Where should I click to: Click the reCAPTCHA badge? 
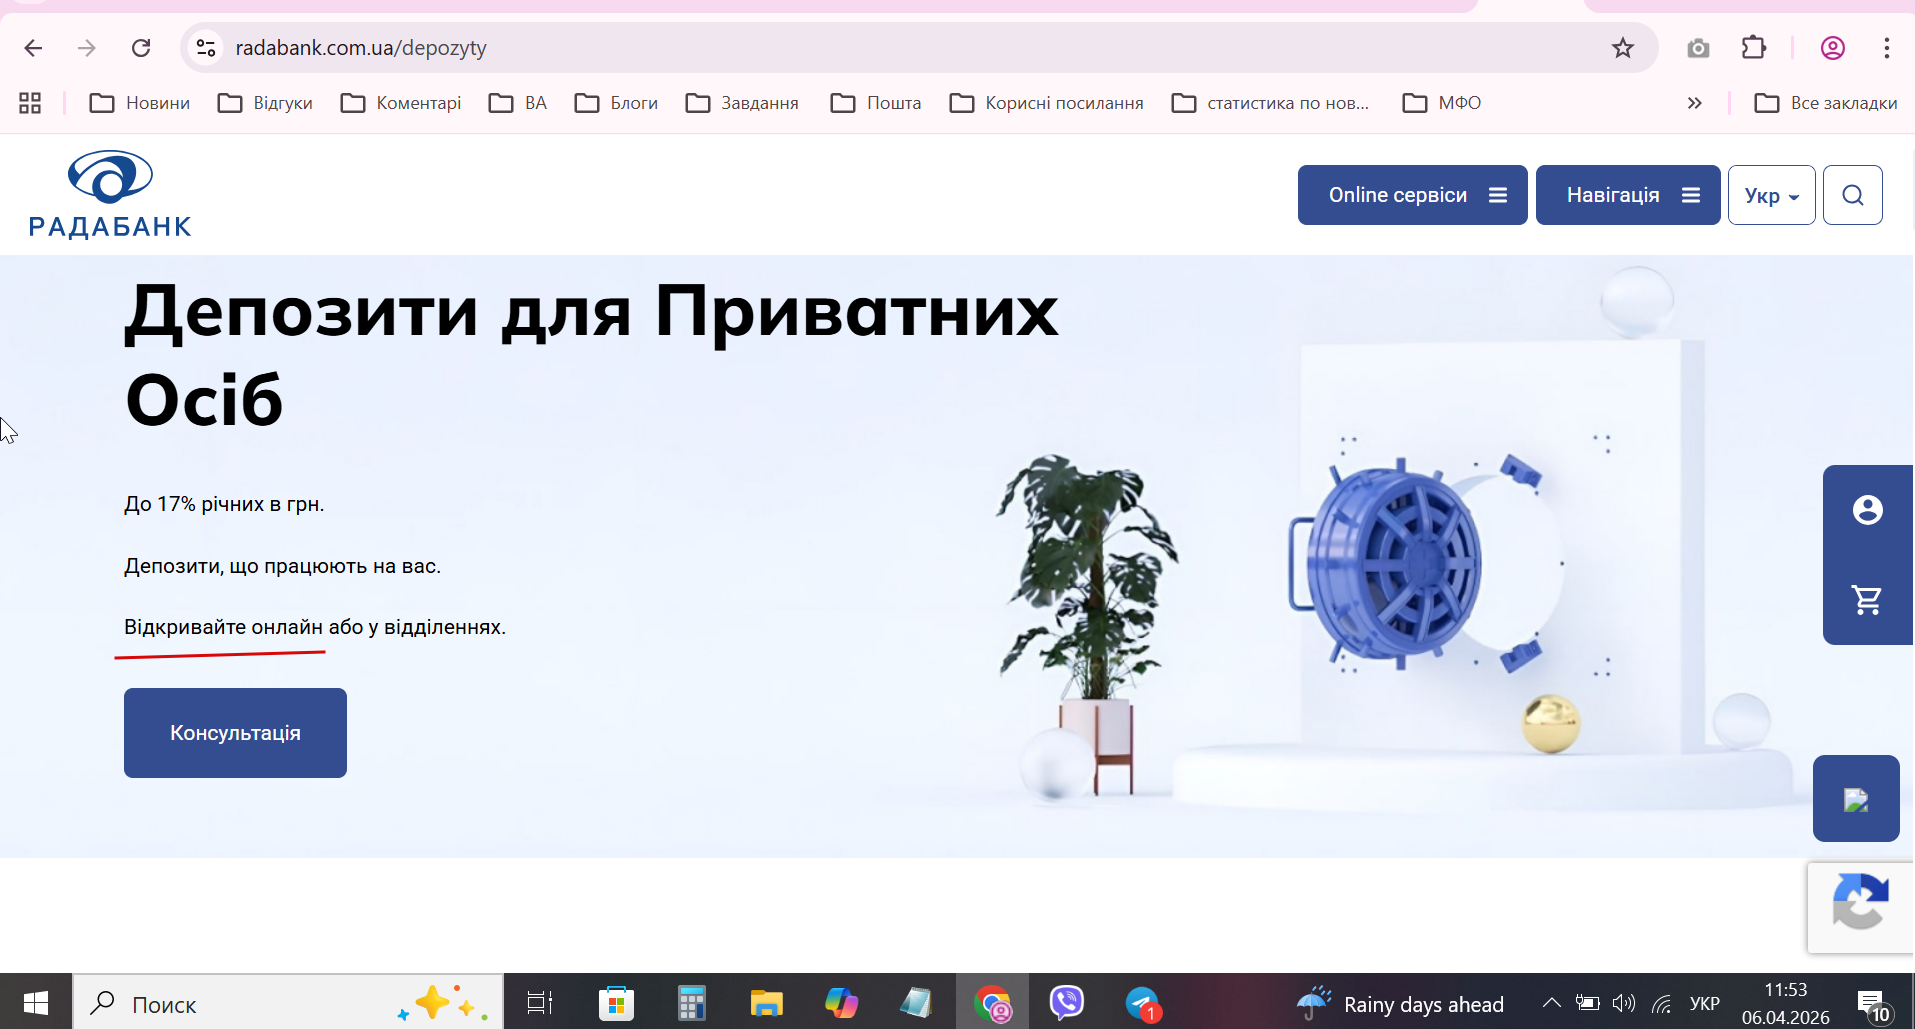1860,907
